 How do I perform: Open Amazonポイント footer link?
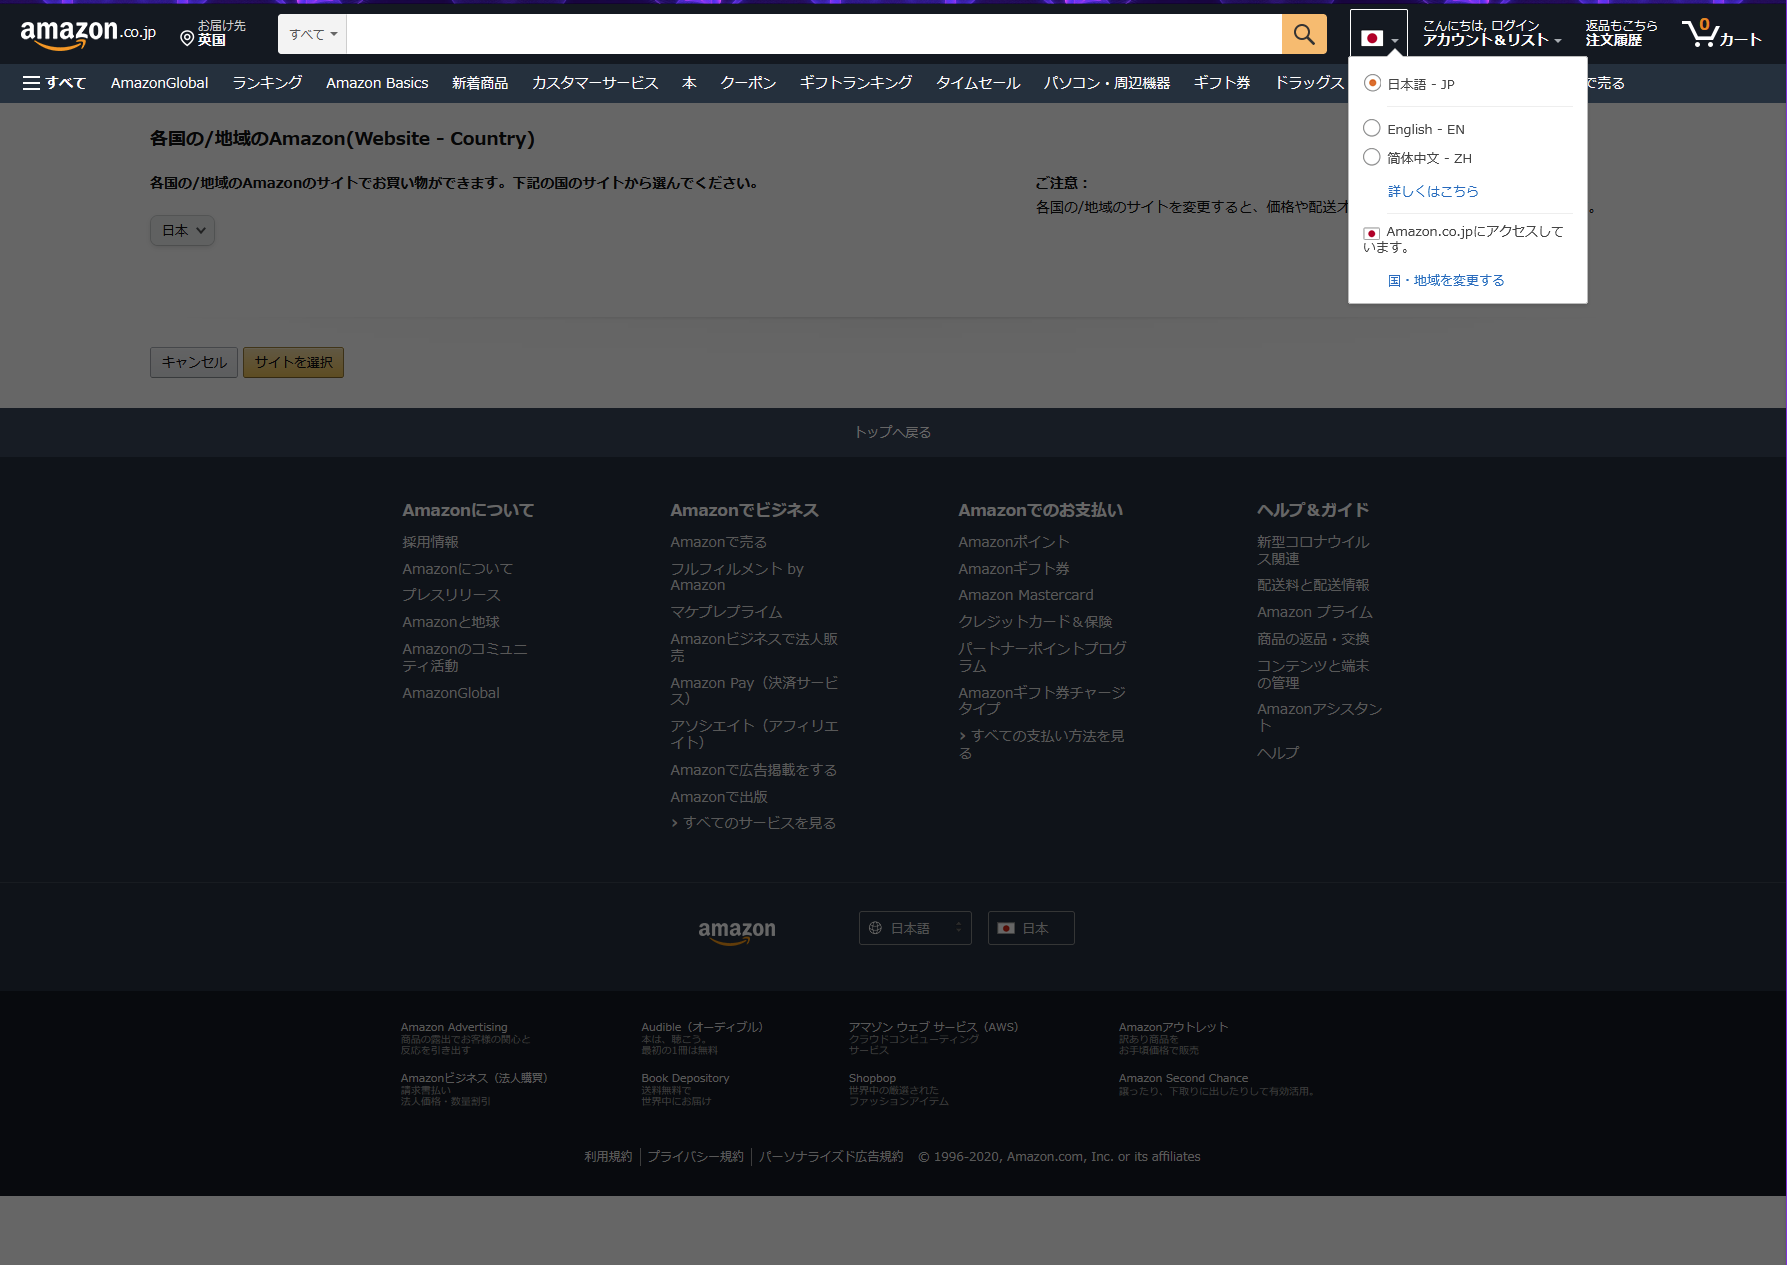point(1014,542)
